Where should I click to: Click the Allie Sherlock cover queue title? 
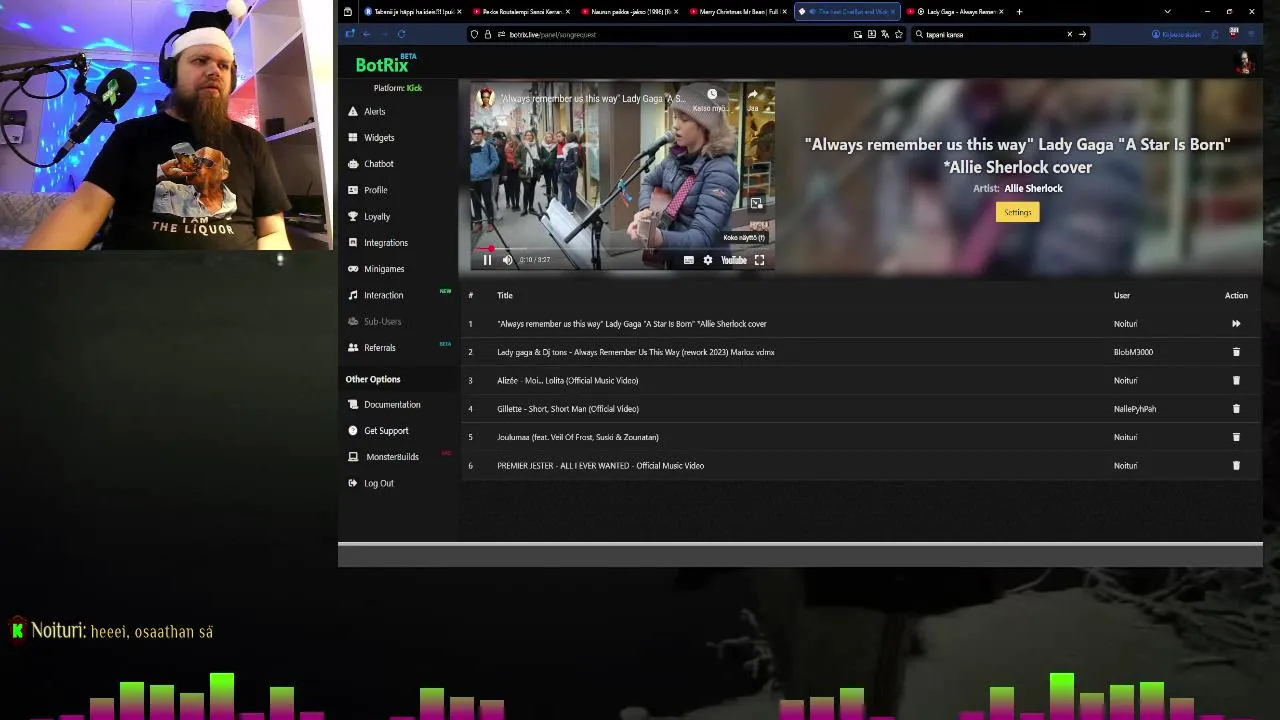click(x=632, y=324)
